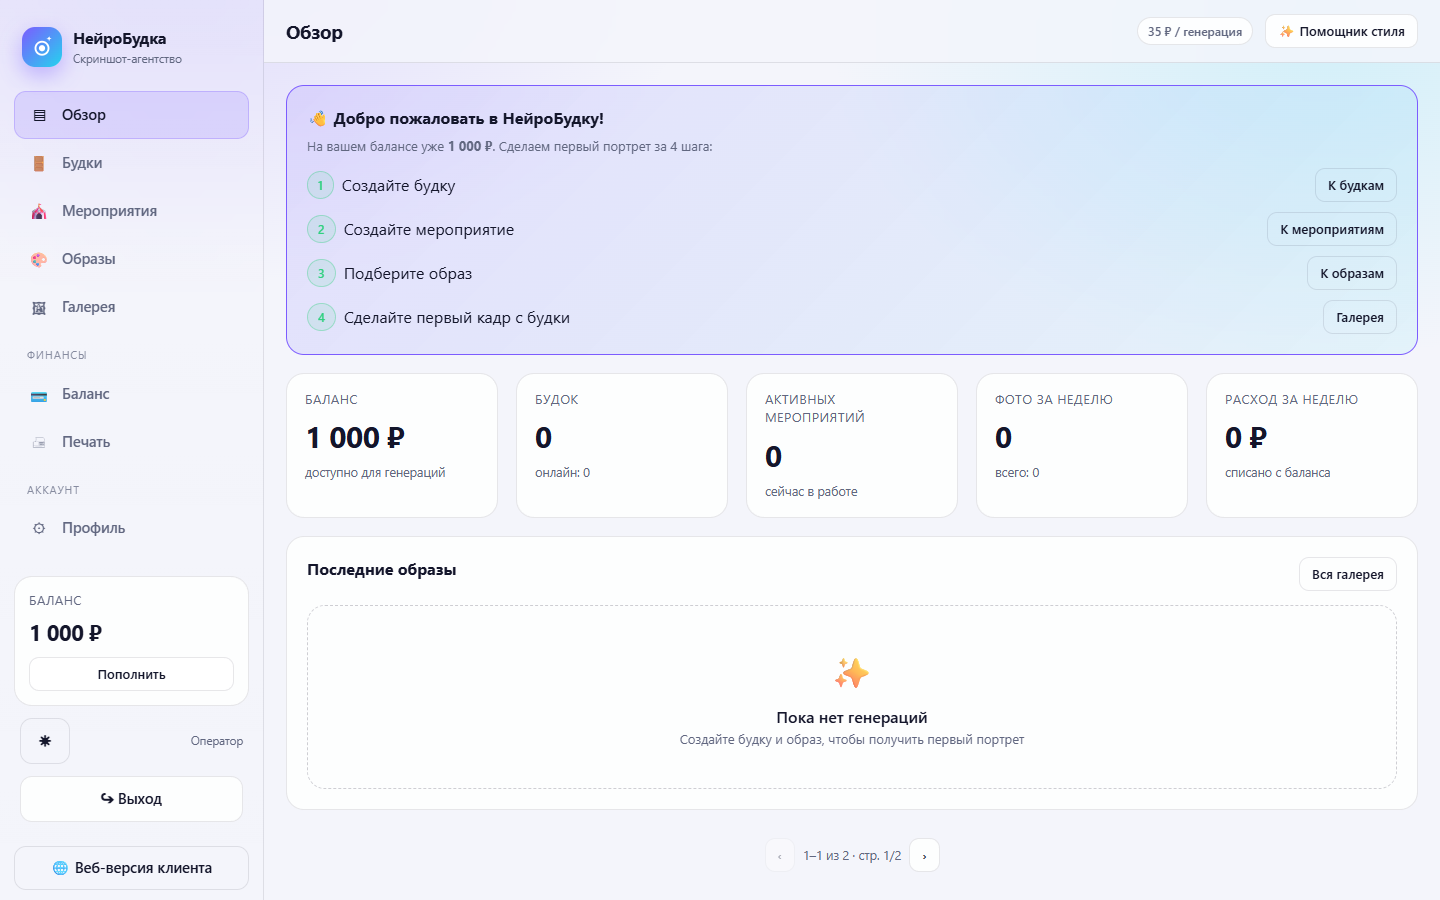Image resolution: width=1440 pixels, height=900 pixels.
Task: Click the Галерея button in the welcome card
Action: pyautogui.click(x=1360, y=317)
